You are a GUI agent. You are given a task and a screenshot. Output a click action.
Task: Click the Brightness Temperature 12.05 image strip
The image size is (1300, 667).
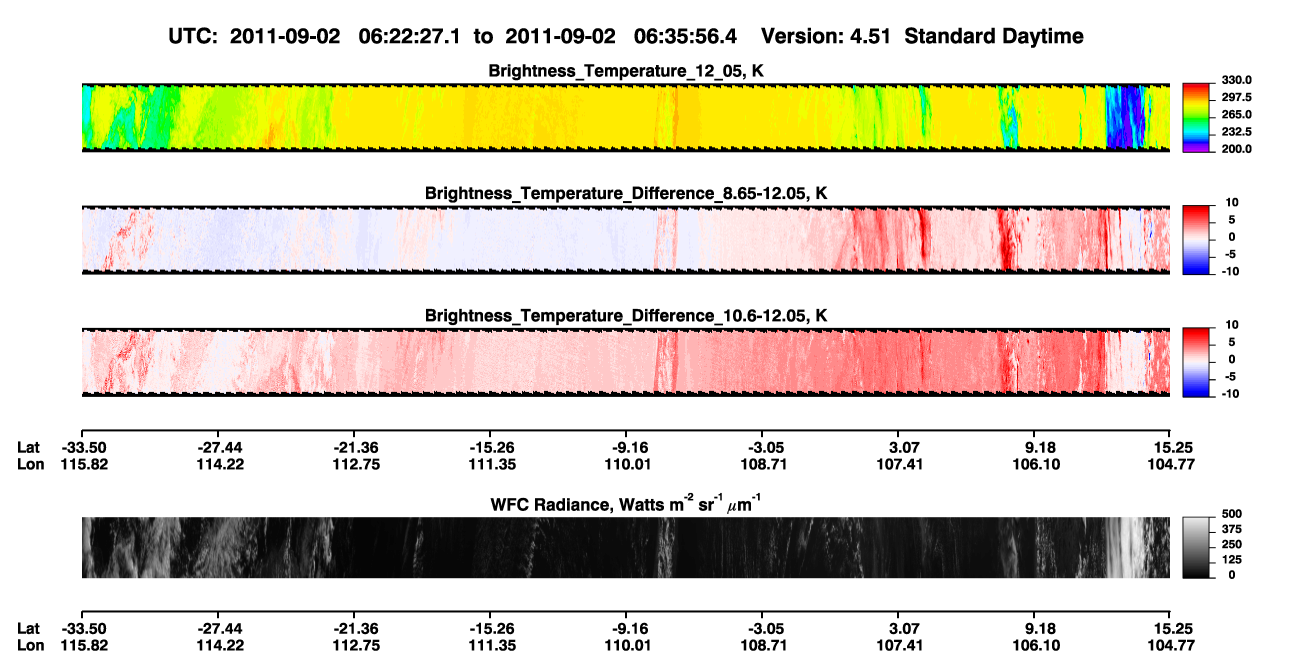[626, 118]
